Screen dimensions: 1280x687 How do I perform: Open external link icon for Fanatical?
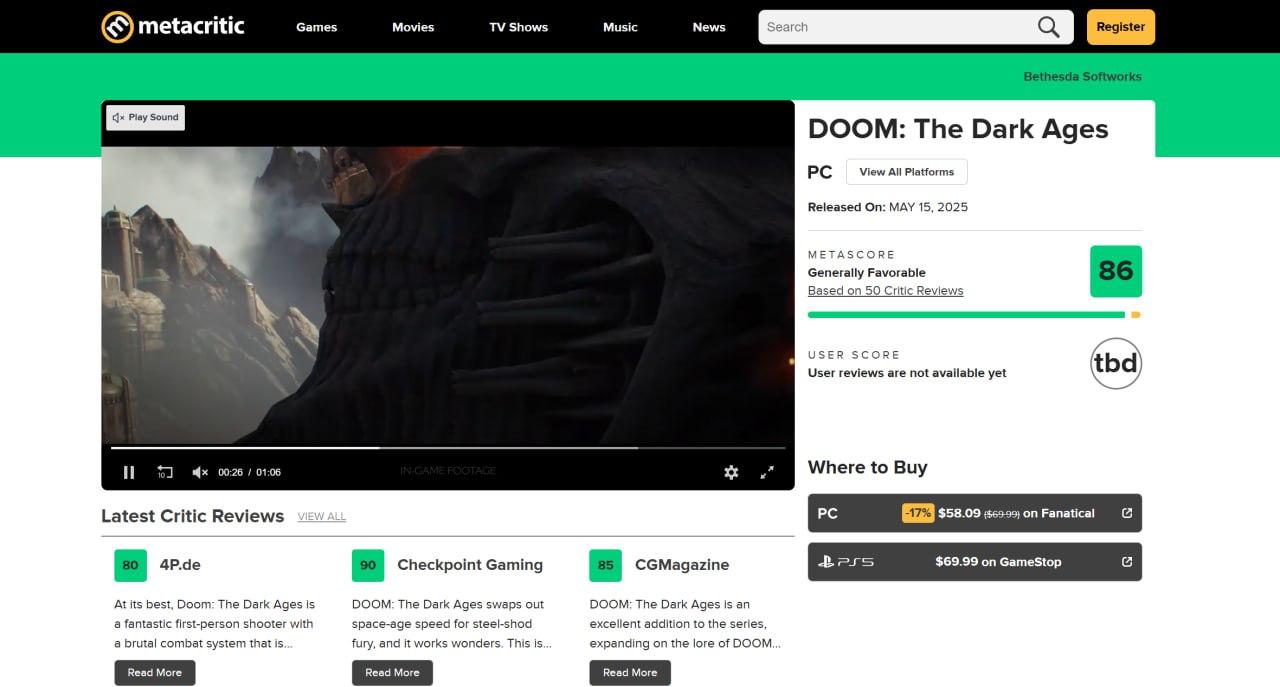[x=1127, y=513]
